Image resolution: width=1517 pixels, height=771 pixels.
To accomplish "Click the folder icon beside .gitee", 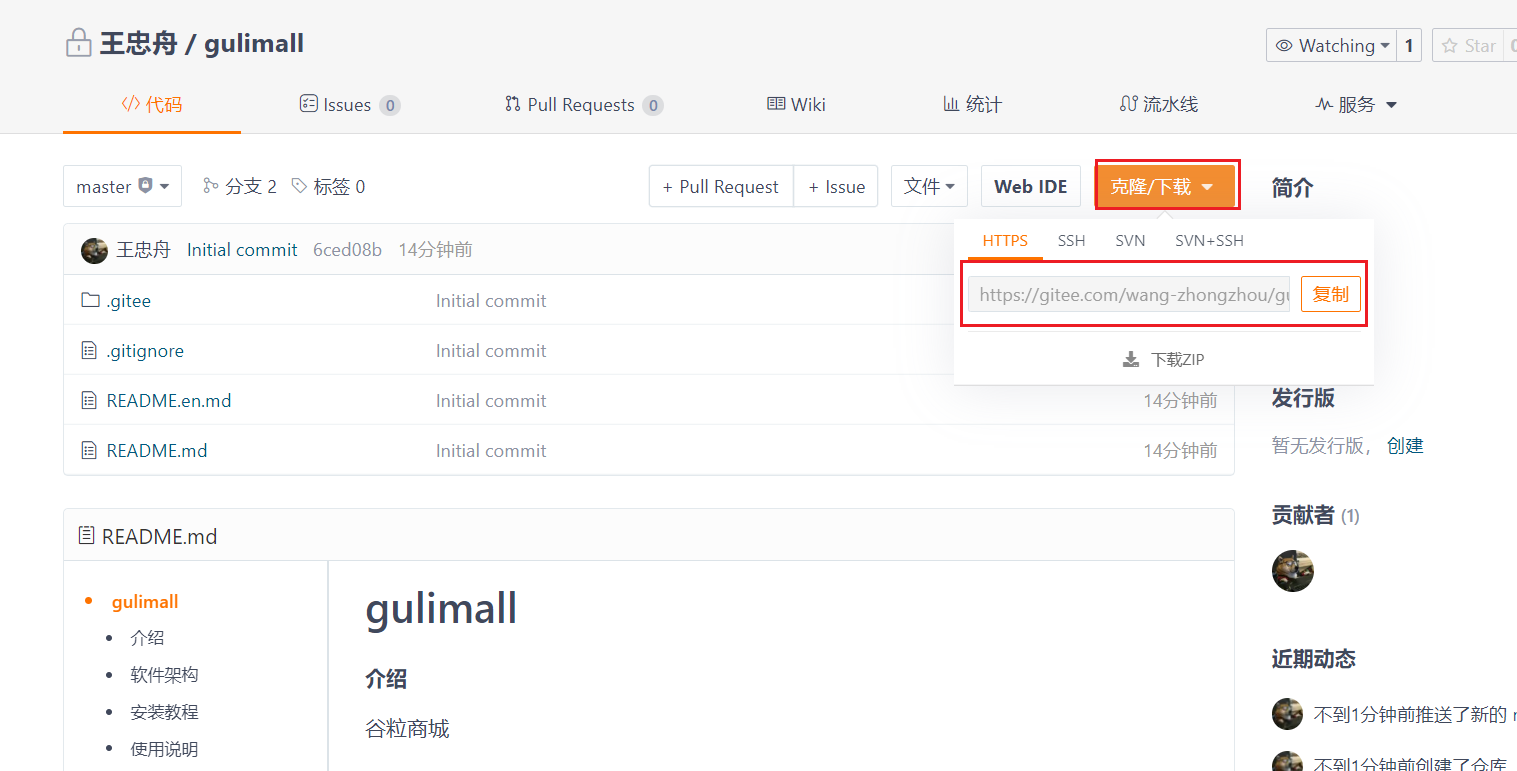I will (90, 300).
